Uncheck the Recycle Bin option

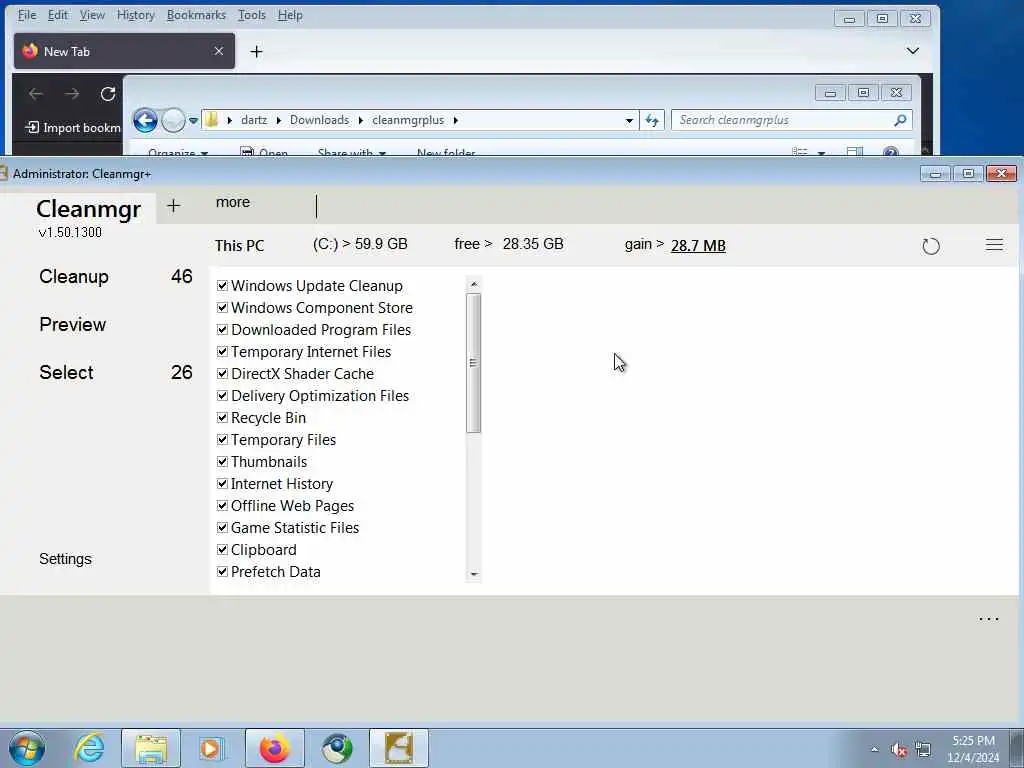pos(222,418)
